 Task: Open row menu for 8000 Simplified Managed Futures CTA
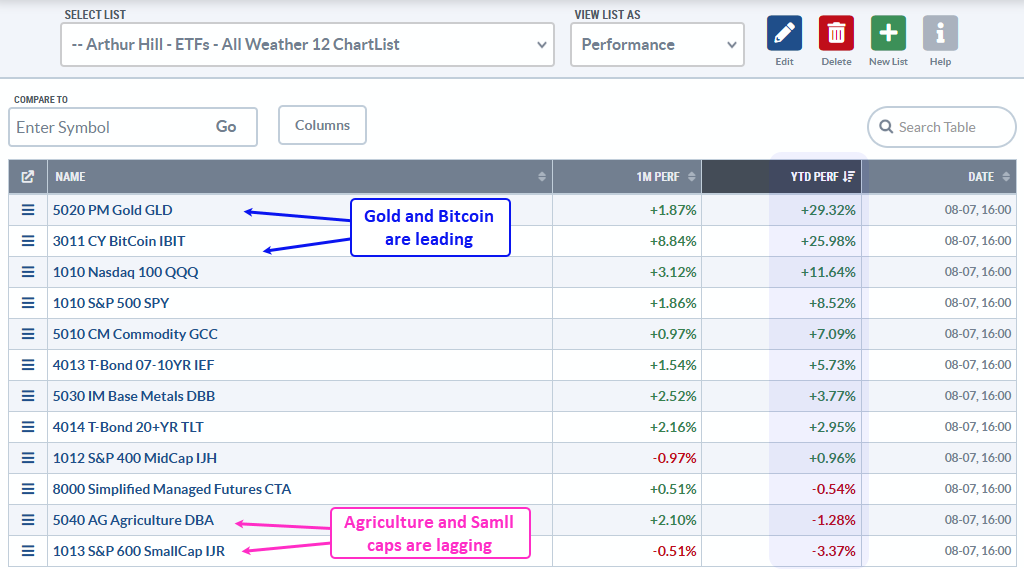tap(28, 489)
